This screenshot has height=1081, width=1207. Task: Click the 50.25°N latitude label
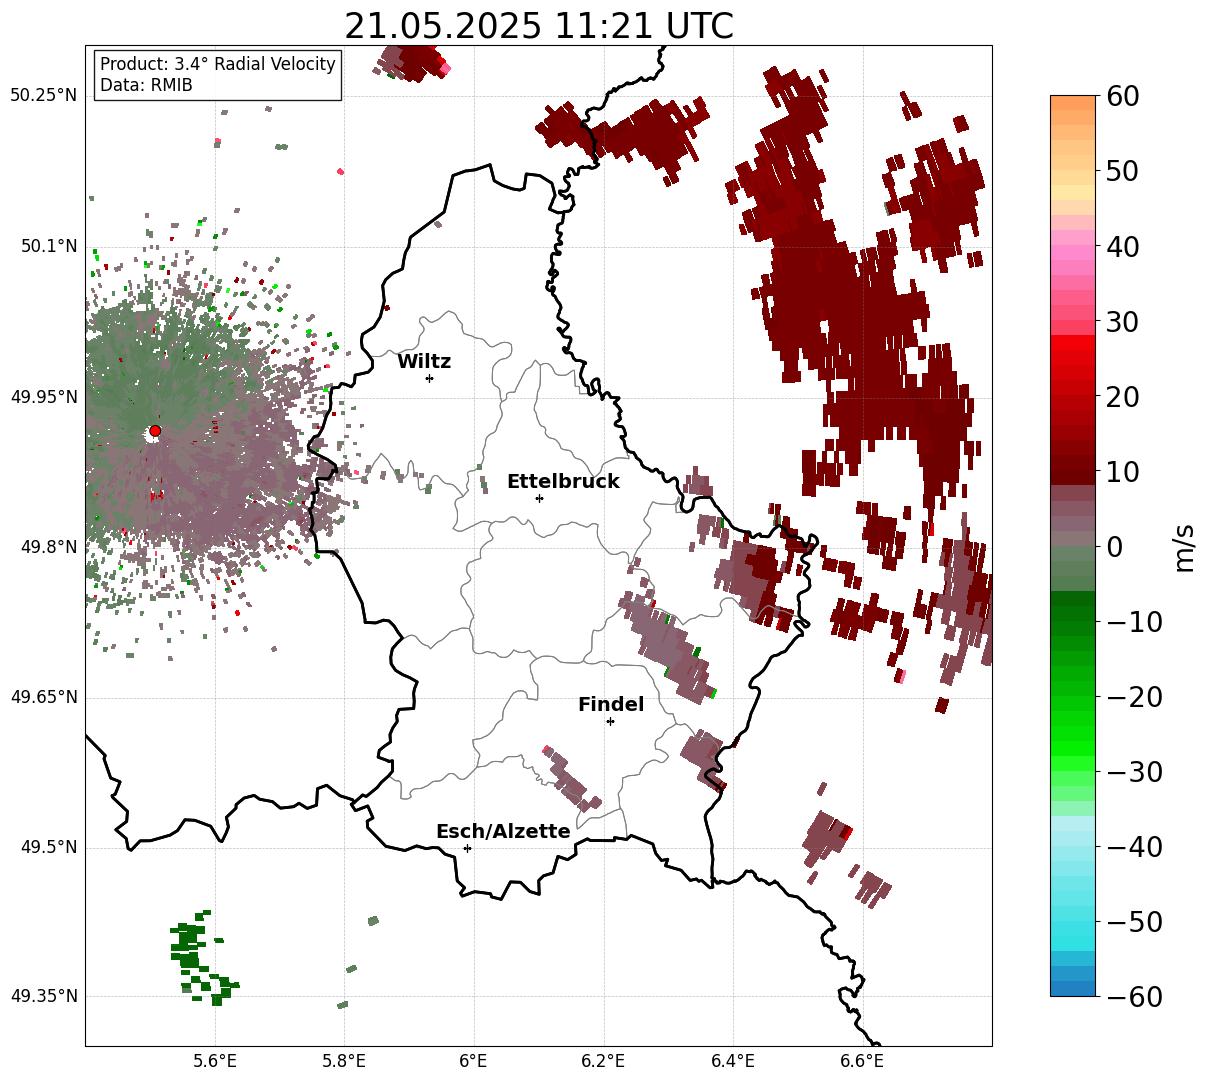(43, 96)
